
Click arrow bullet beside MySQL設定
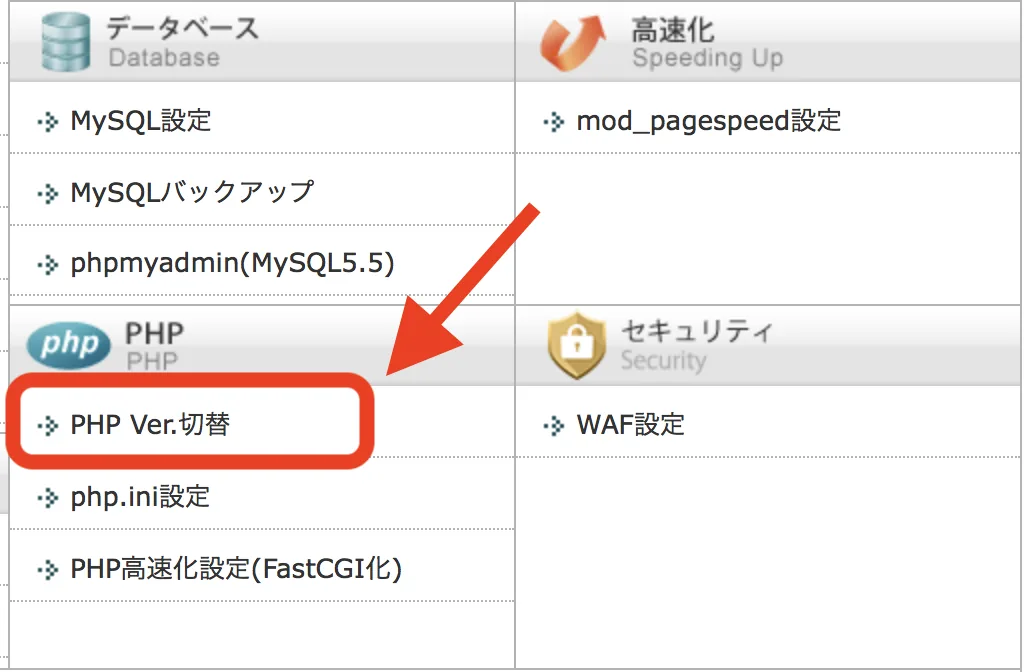click(x=47, y=122)
